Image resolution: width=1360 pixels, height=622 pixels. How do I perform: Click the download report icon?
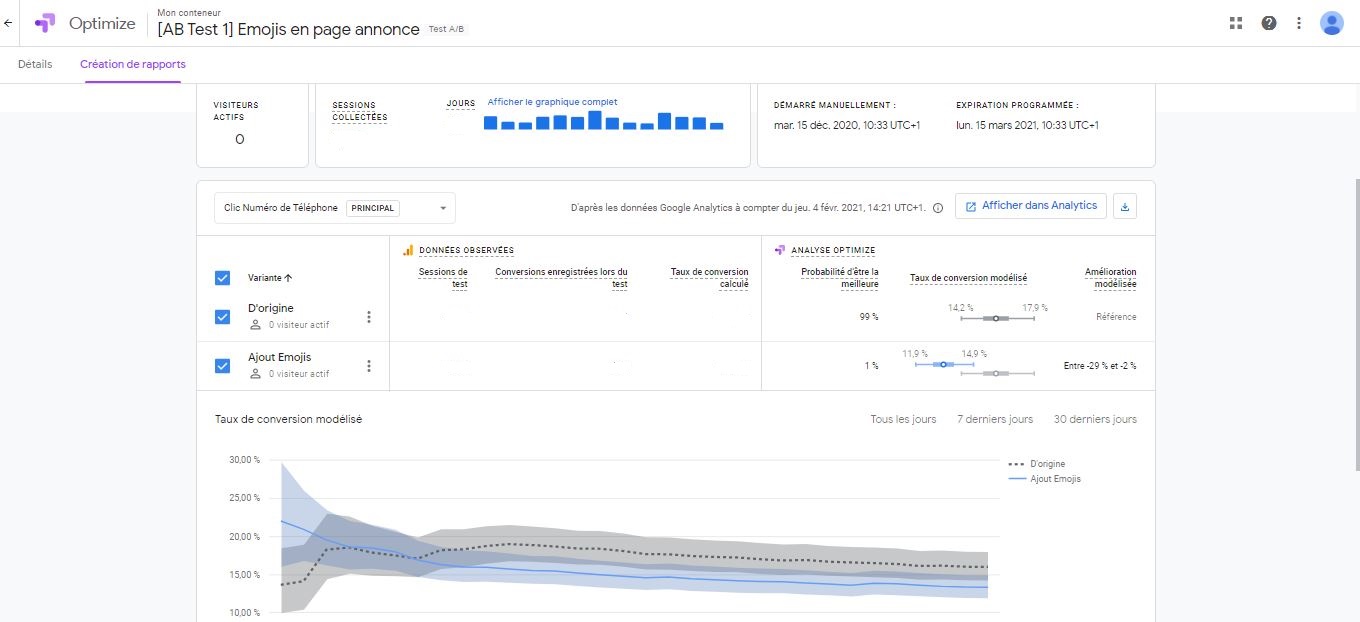coord(1125,207)
